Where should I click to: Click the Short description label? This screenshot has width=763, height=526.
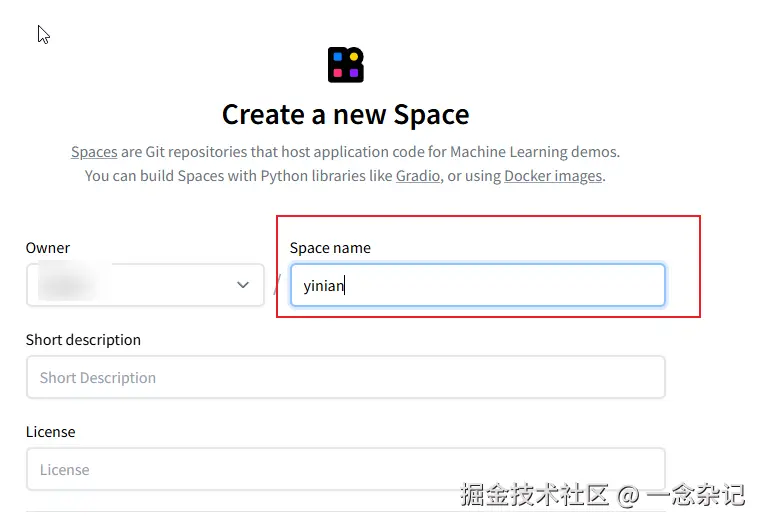point(83,340)
